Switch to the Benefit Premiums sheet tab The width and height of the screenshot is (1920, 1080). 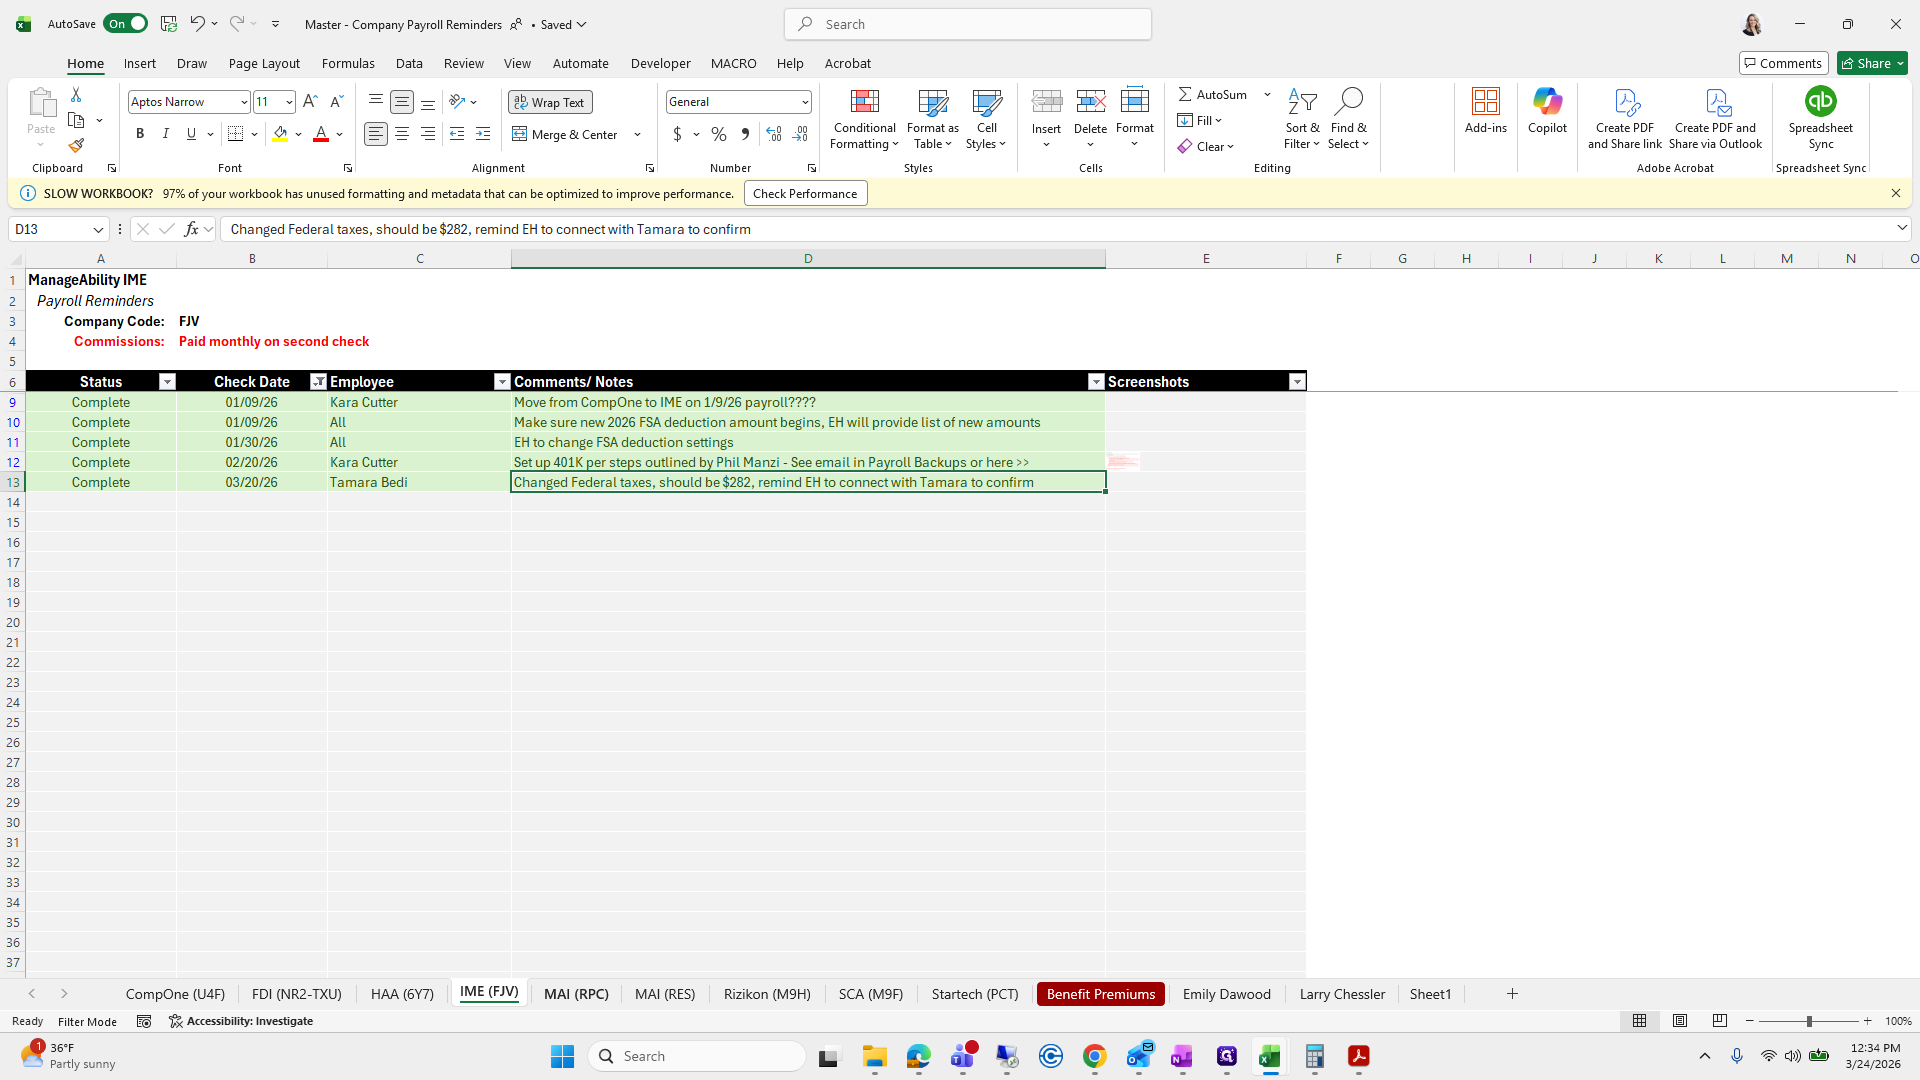[x=1100, y=994]
